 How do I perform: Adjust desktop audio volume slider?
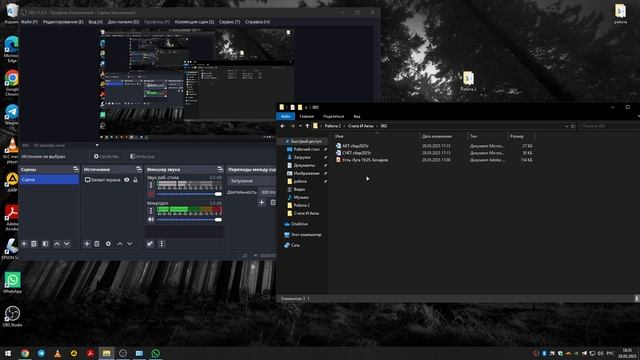190,194
